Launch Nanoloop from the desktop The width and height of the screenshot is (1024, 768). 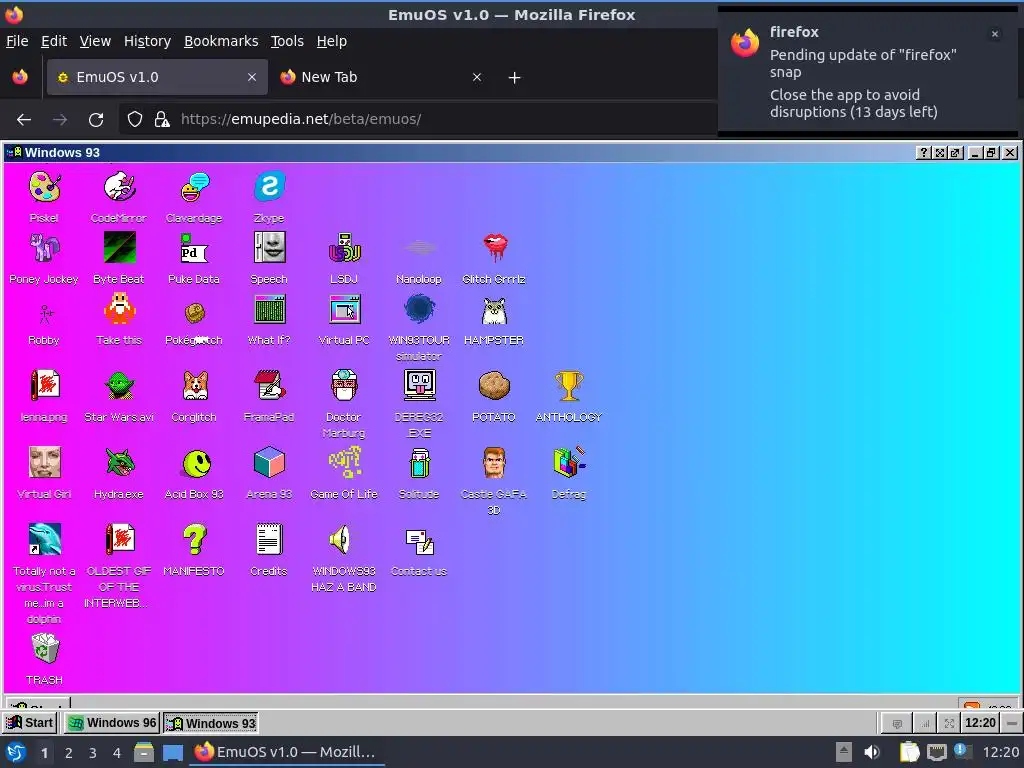click(x=419, y=248)
